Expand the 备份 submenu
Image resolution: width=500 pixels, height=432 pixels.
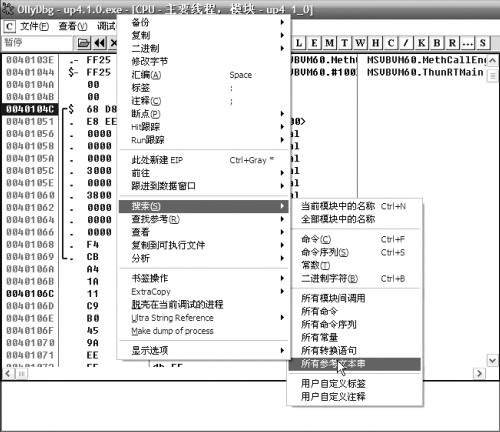coord(203,22)
